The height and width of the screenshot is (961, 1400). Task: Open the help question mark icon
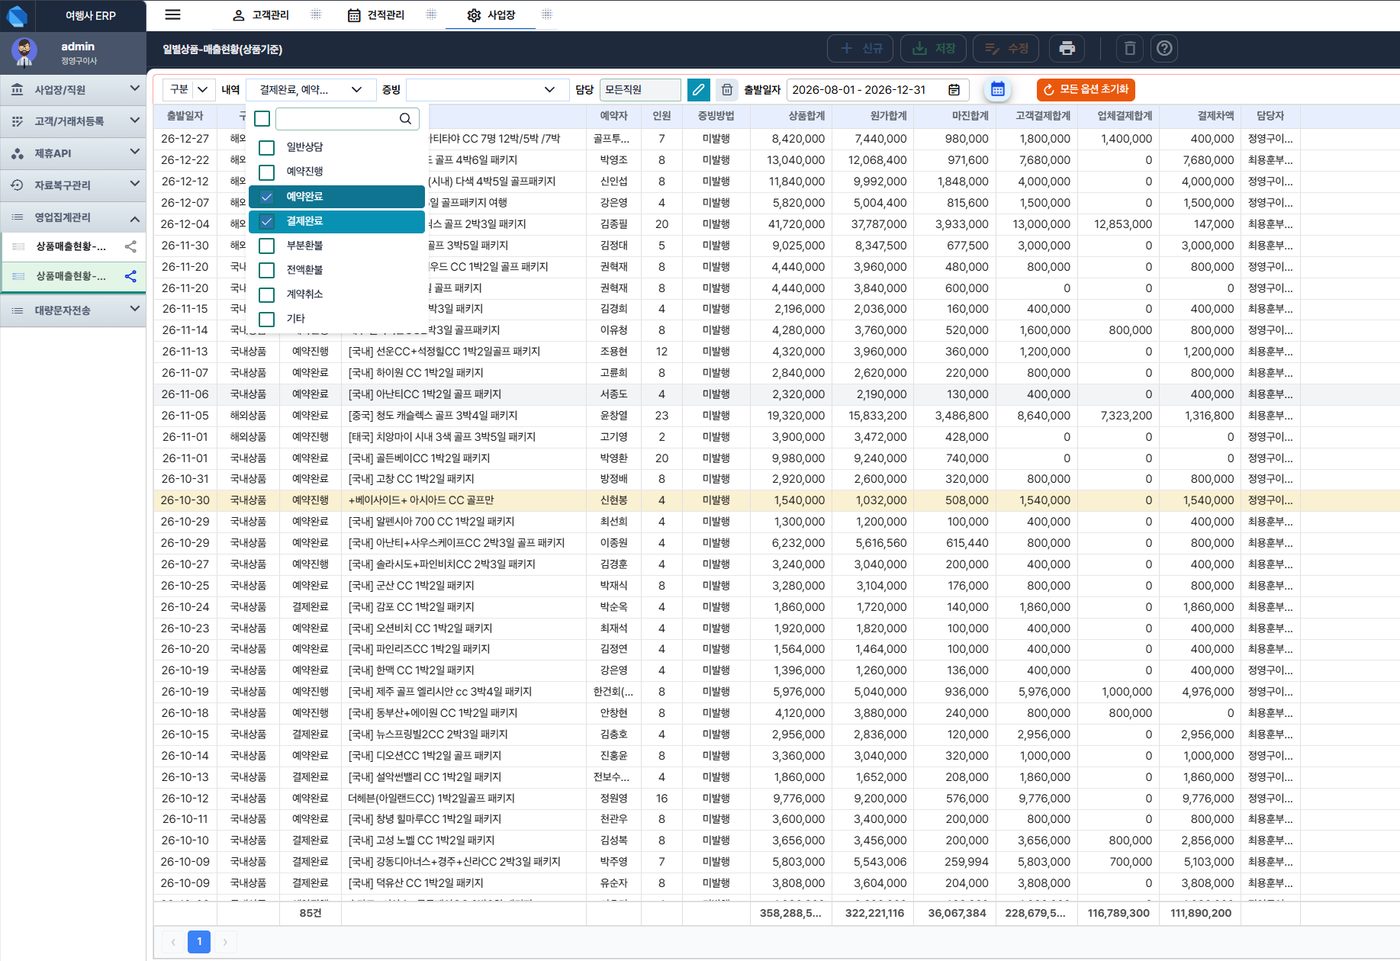pos(1164,48)
